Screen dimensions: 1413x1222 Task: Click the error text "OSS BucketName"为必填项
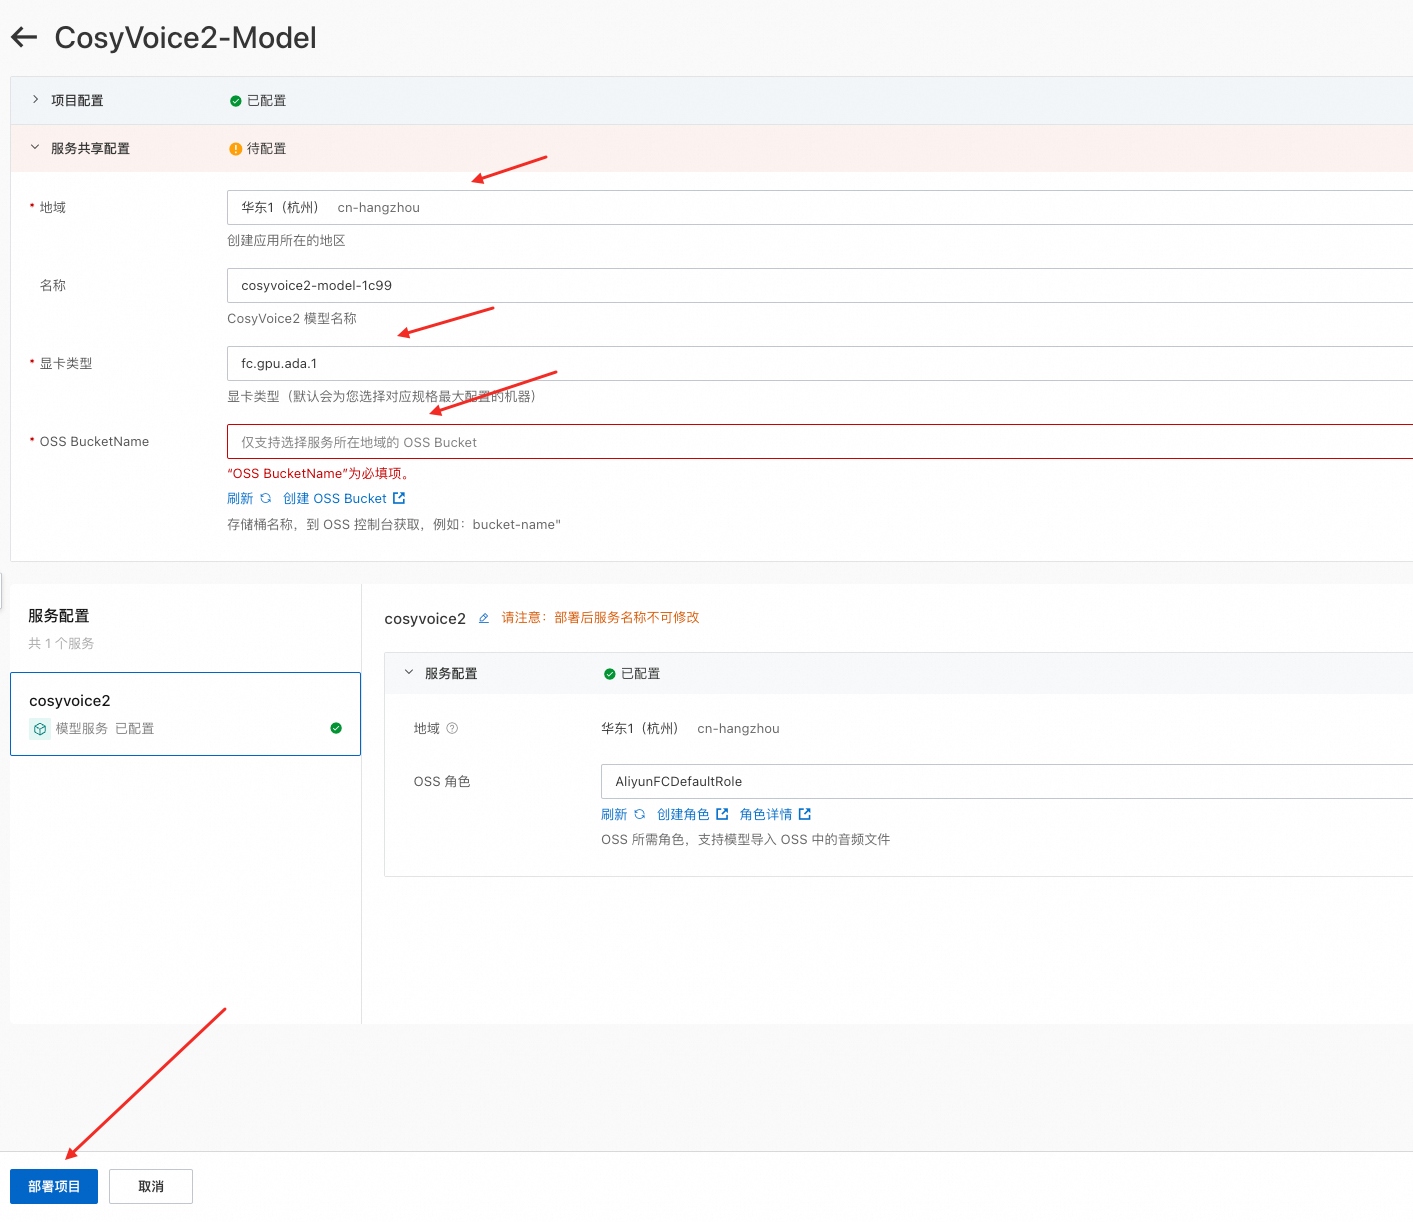pyautogui.click(x=318, y=474)
